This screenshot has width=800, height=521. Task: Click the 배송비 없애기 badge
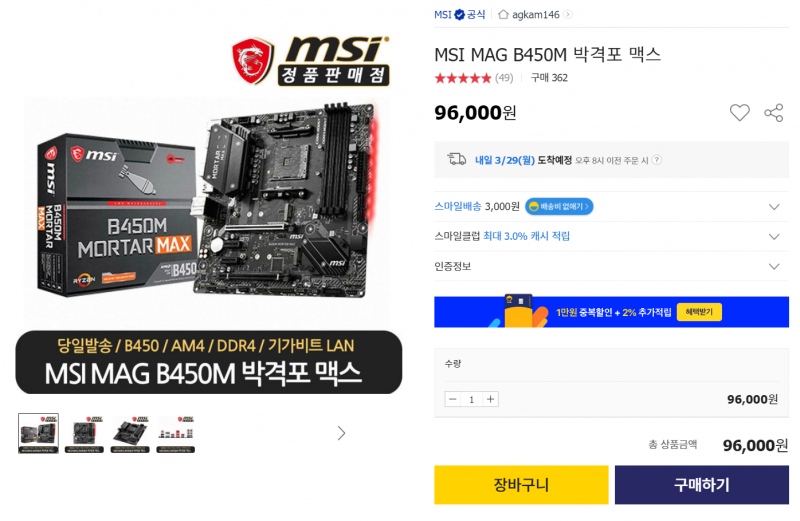559,206
